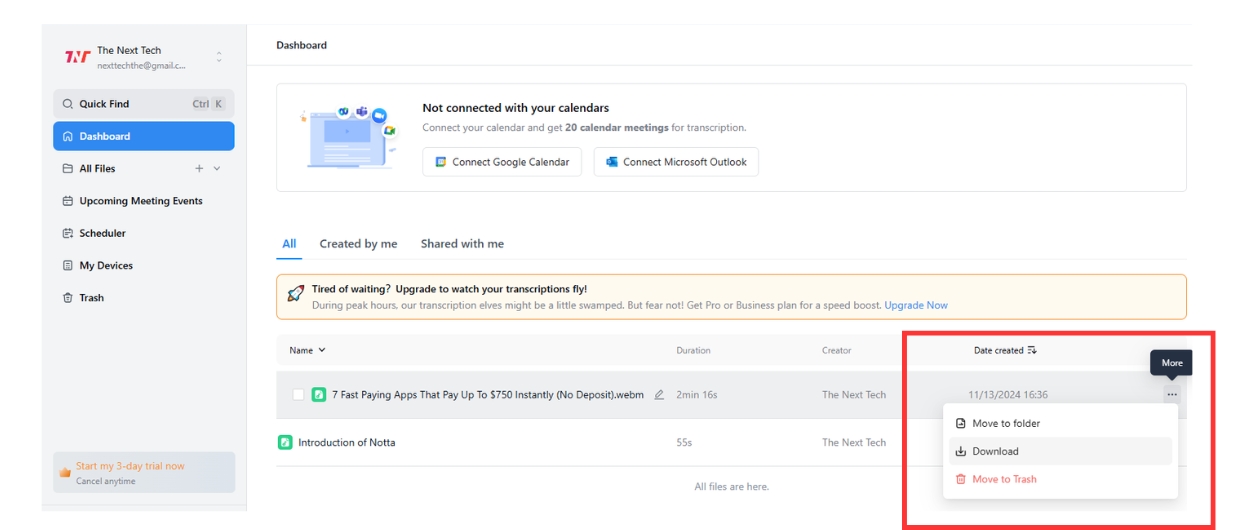The image size is (1245, 530).
Task: Click the Dashboard home icon in the sidebar
Action: (68, 136)
